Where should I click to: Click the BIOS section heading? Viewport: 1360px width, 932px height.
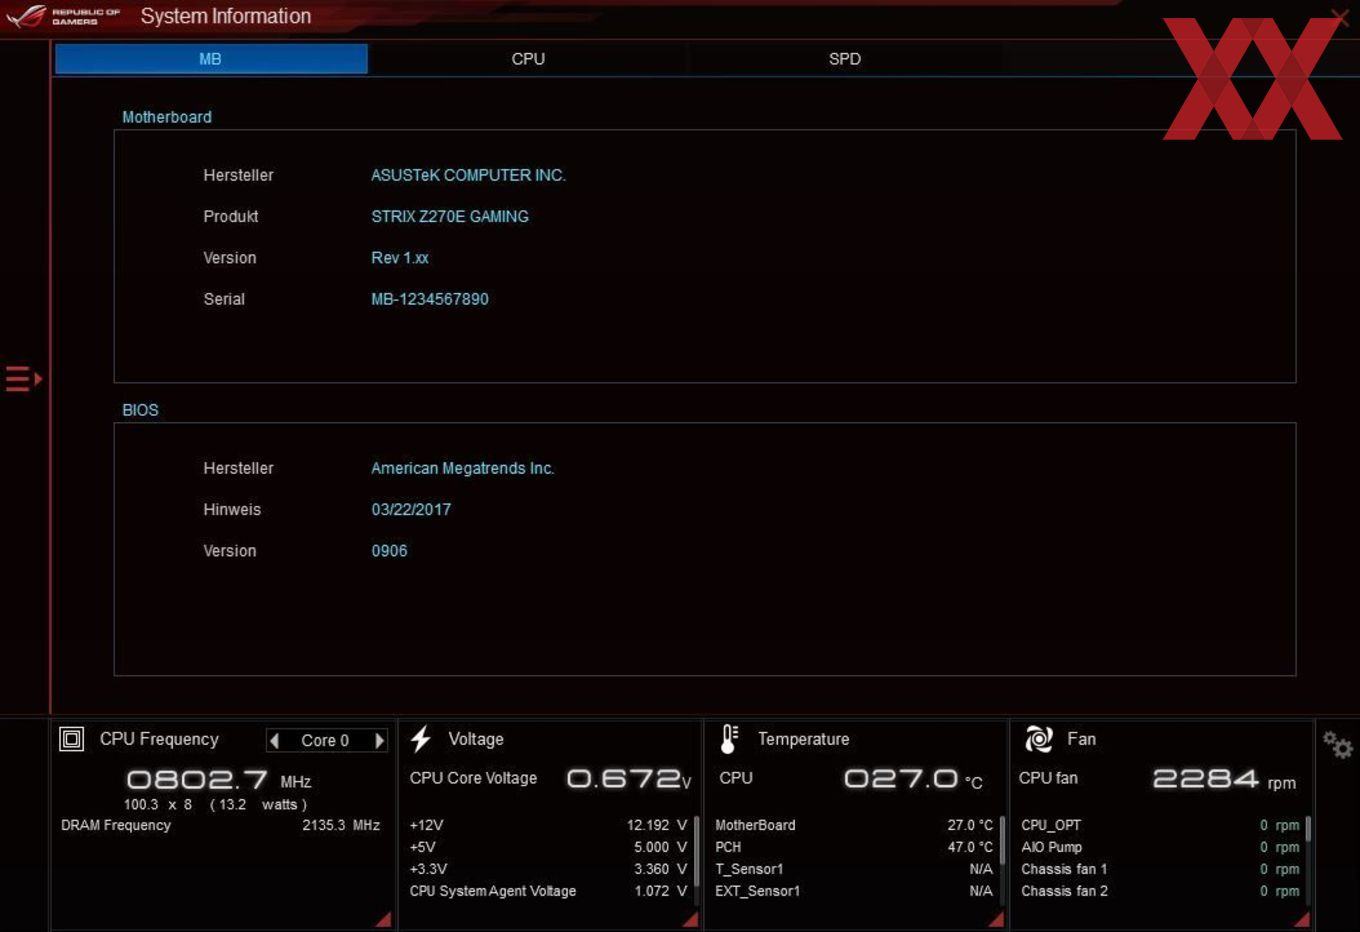click(140, 410)
